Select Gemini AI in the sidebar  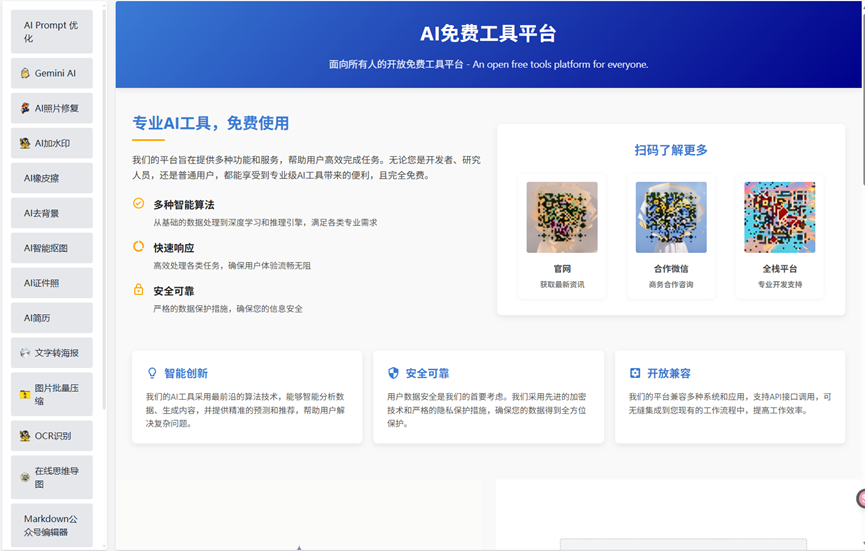pos(52,73)
